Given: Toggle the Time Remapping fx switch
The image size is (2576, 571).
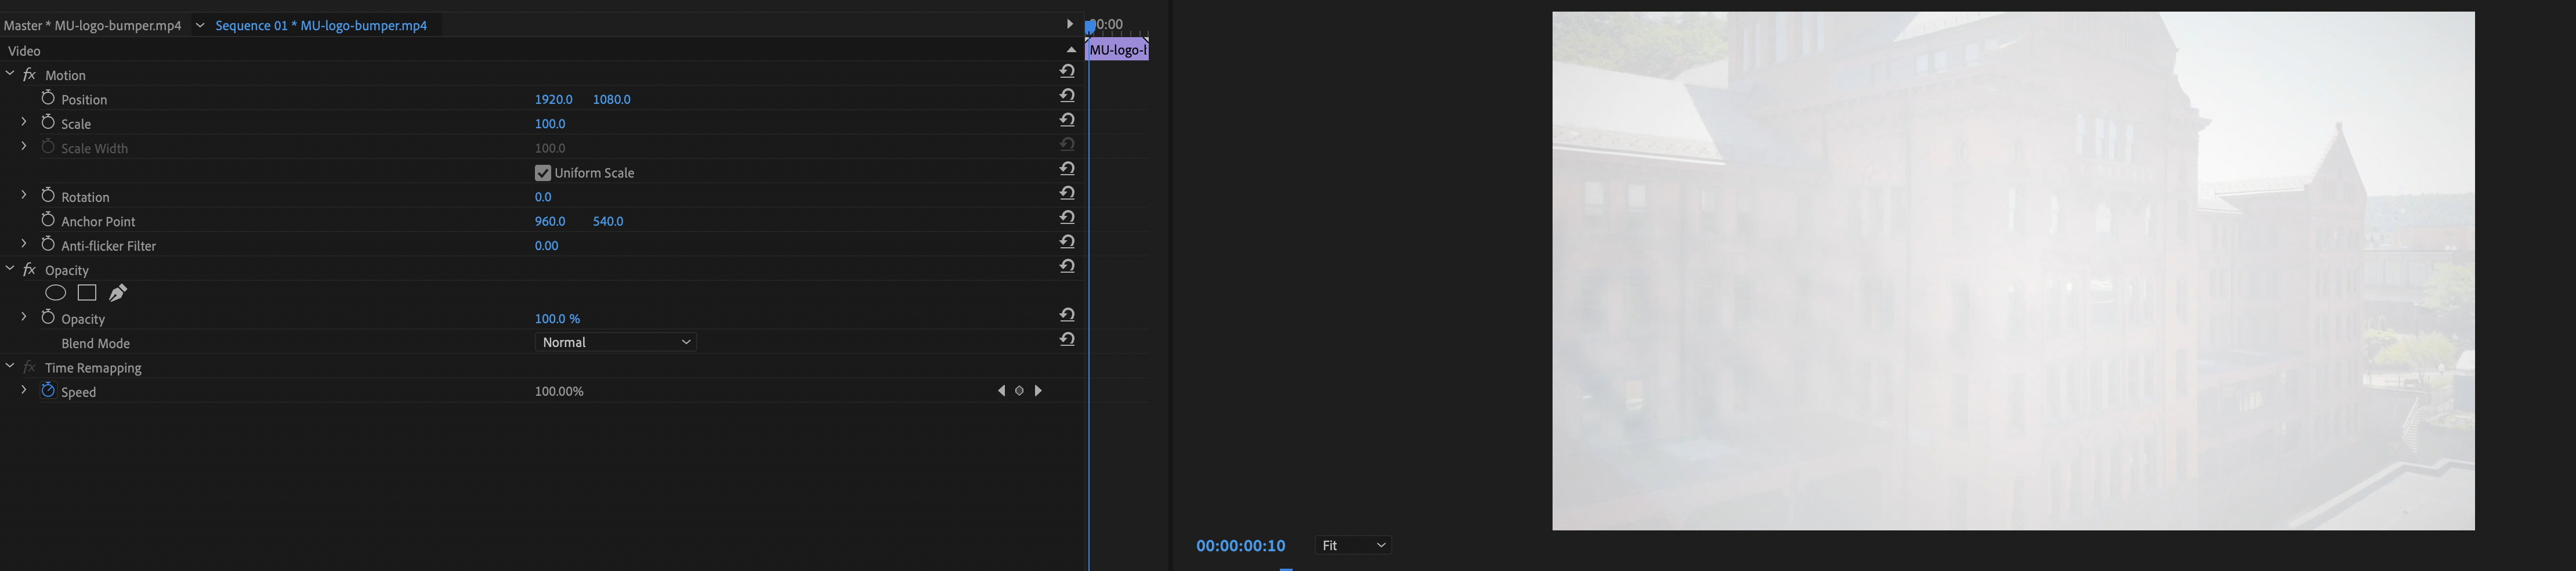Looking at the screenshot, I should 29,367.
